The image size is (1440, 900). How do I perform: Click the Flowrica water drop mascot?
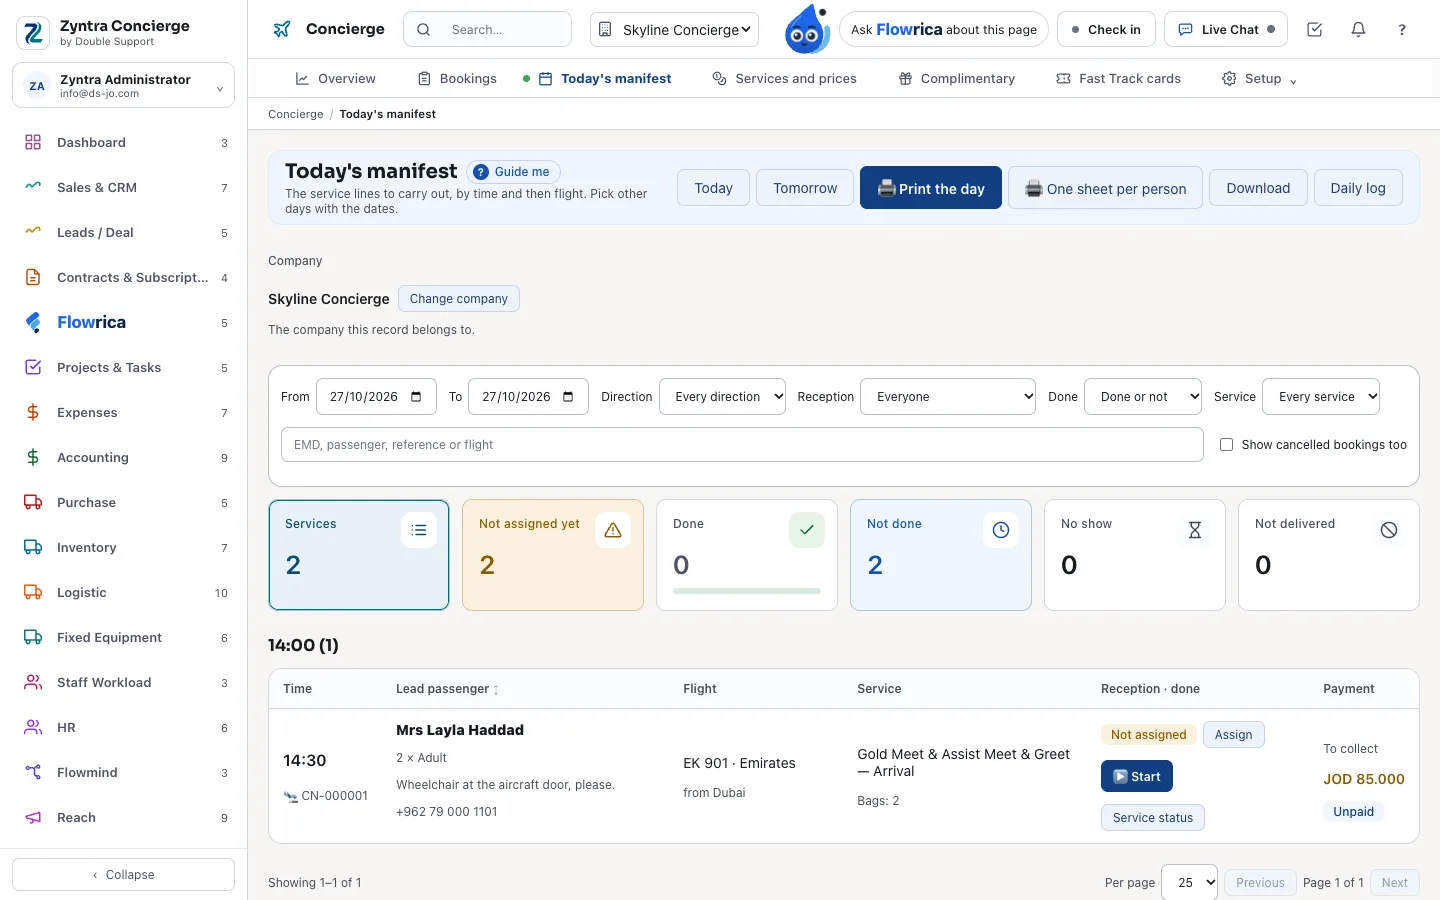coord(807,29)
